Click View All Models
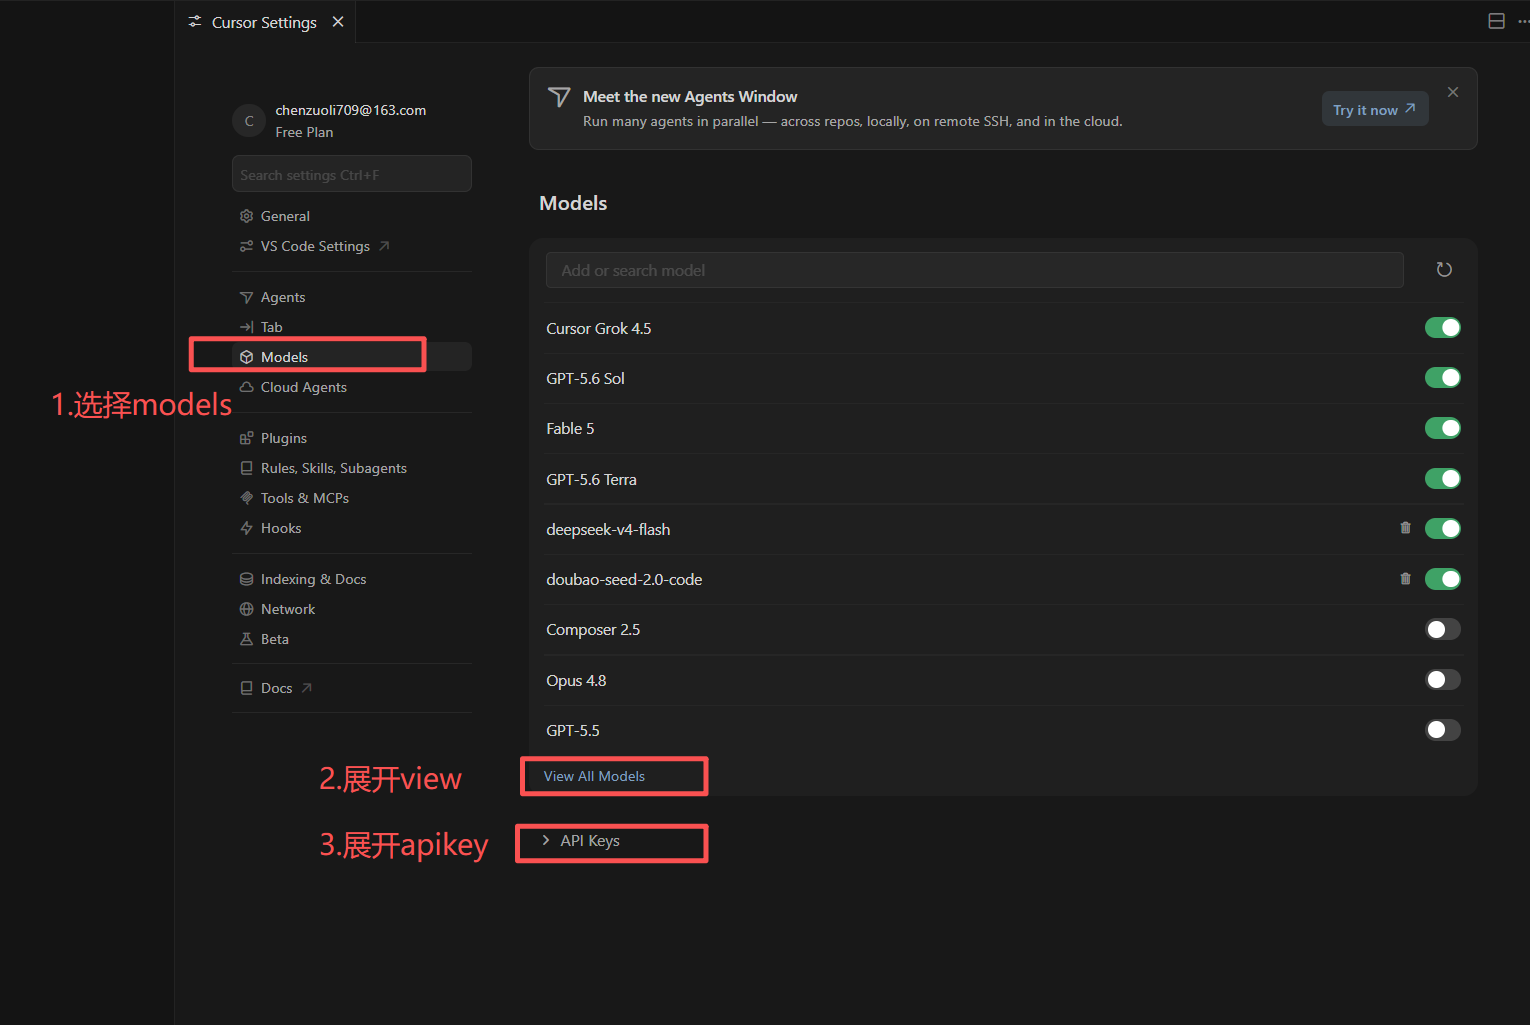 594,776
